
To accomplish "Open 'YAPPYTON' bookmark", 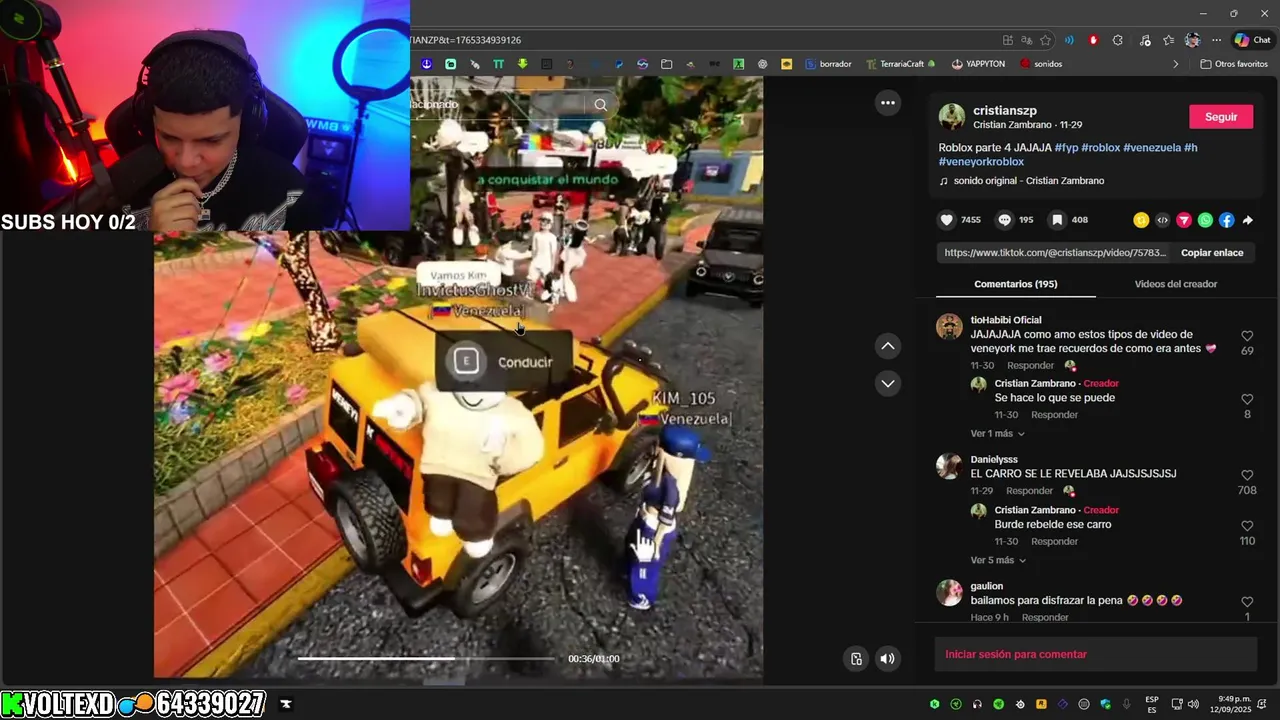I will click(x=978, y=64).
